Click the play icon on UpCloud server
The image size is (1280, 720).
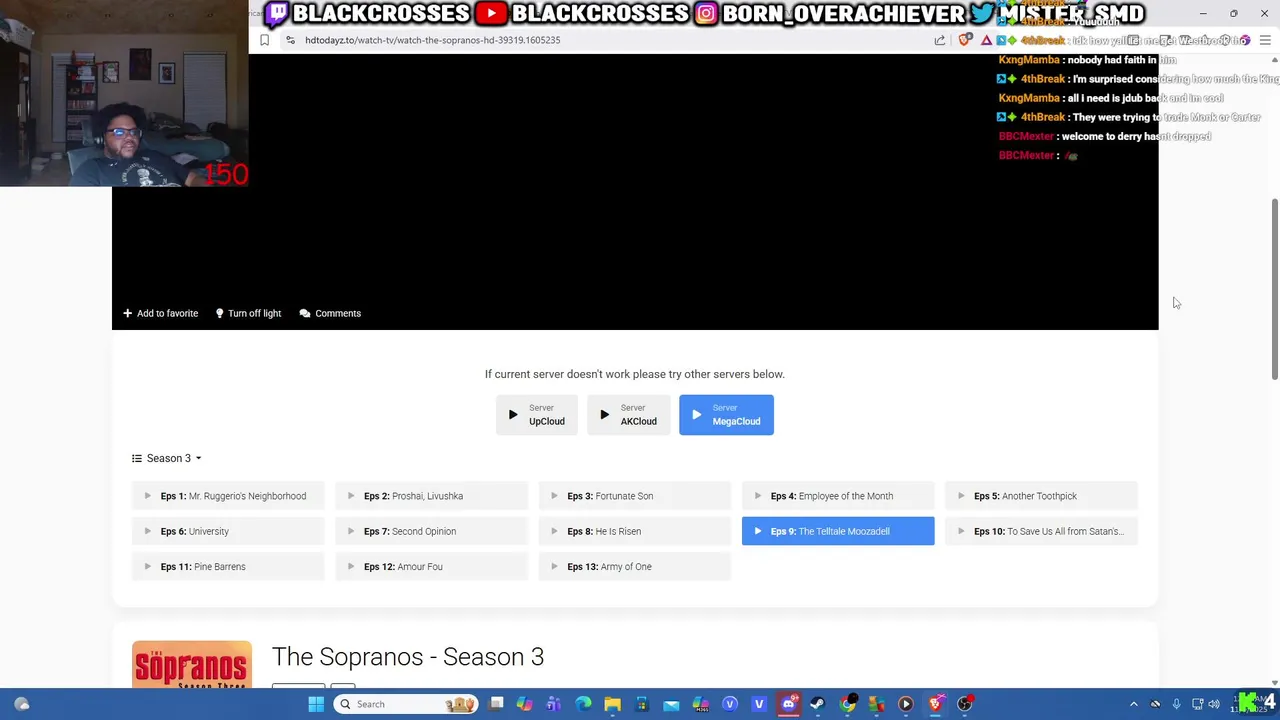tap(513, 414)
